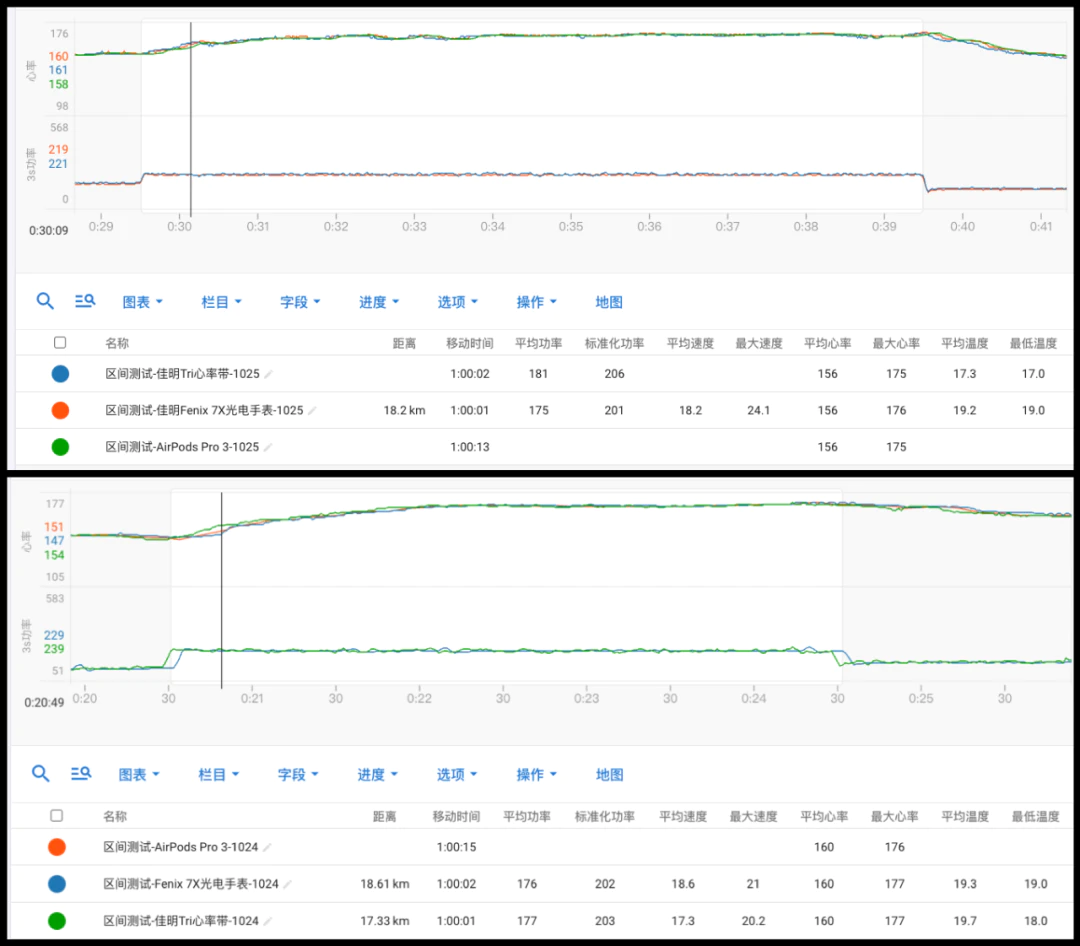Screen dimensions: 1080x946
Task: Click the blue color dot for 佳明Tri心率带-1025
Action: 60,374
